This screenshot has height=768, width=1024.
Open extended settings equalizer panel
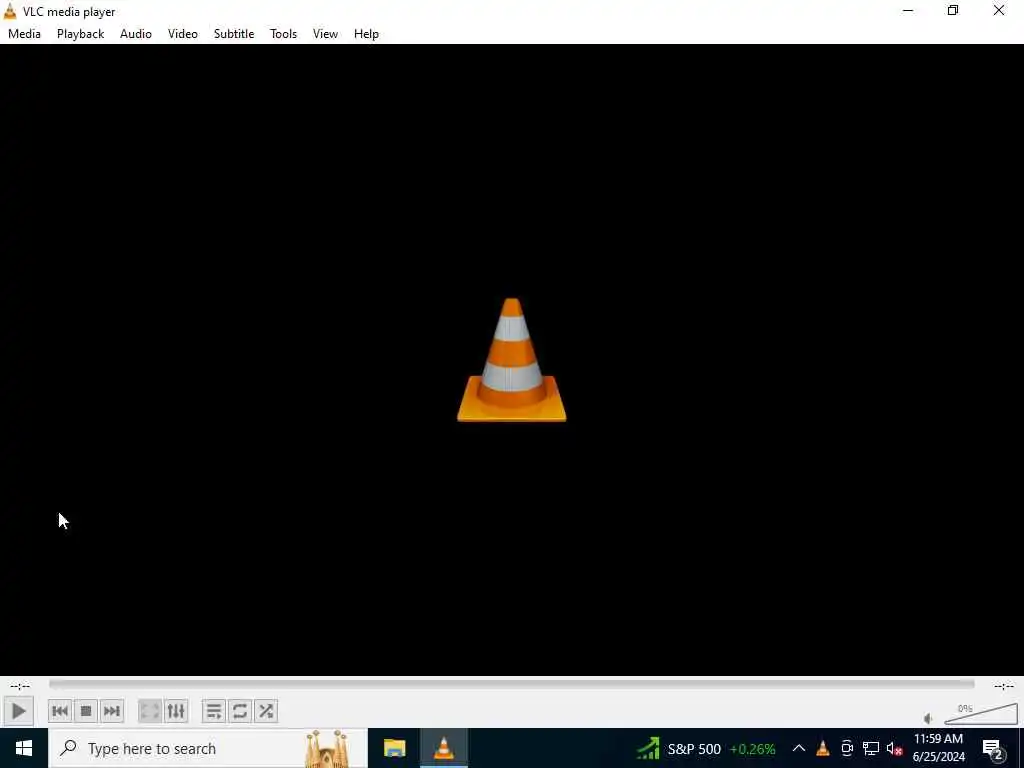(x=176, y=711)
